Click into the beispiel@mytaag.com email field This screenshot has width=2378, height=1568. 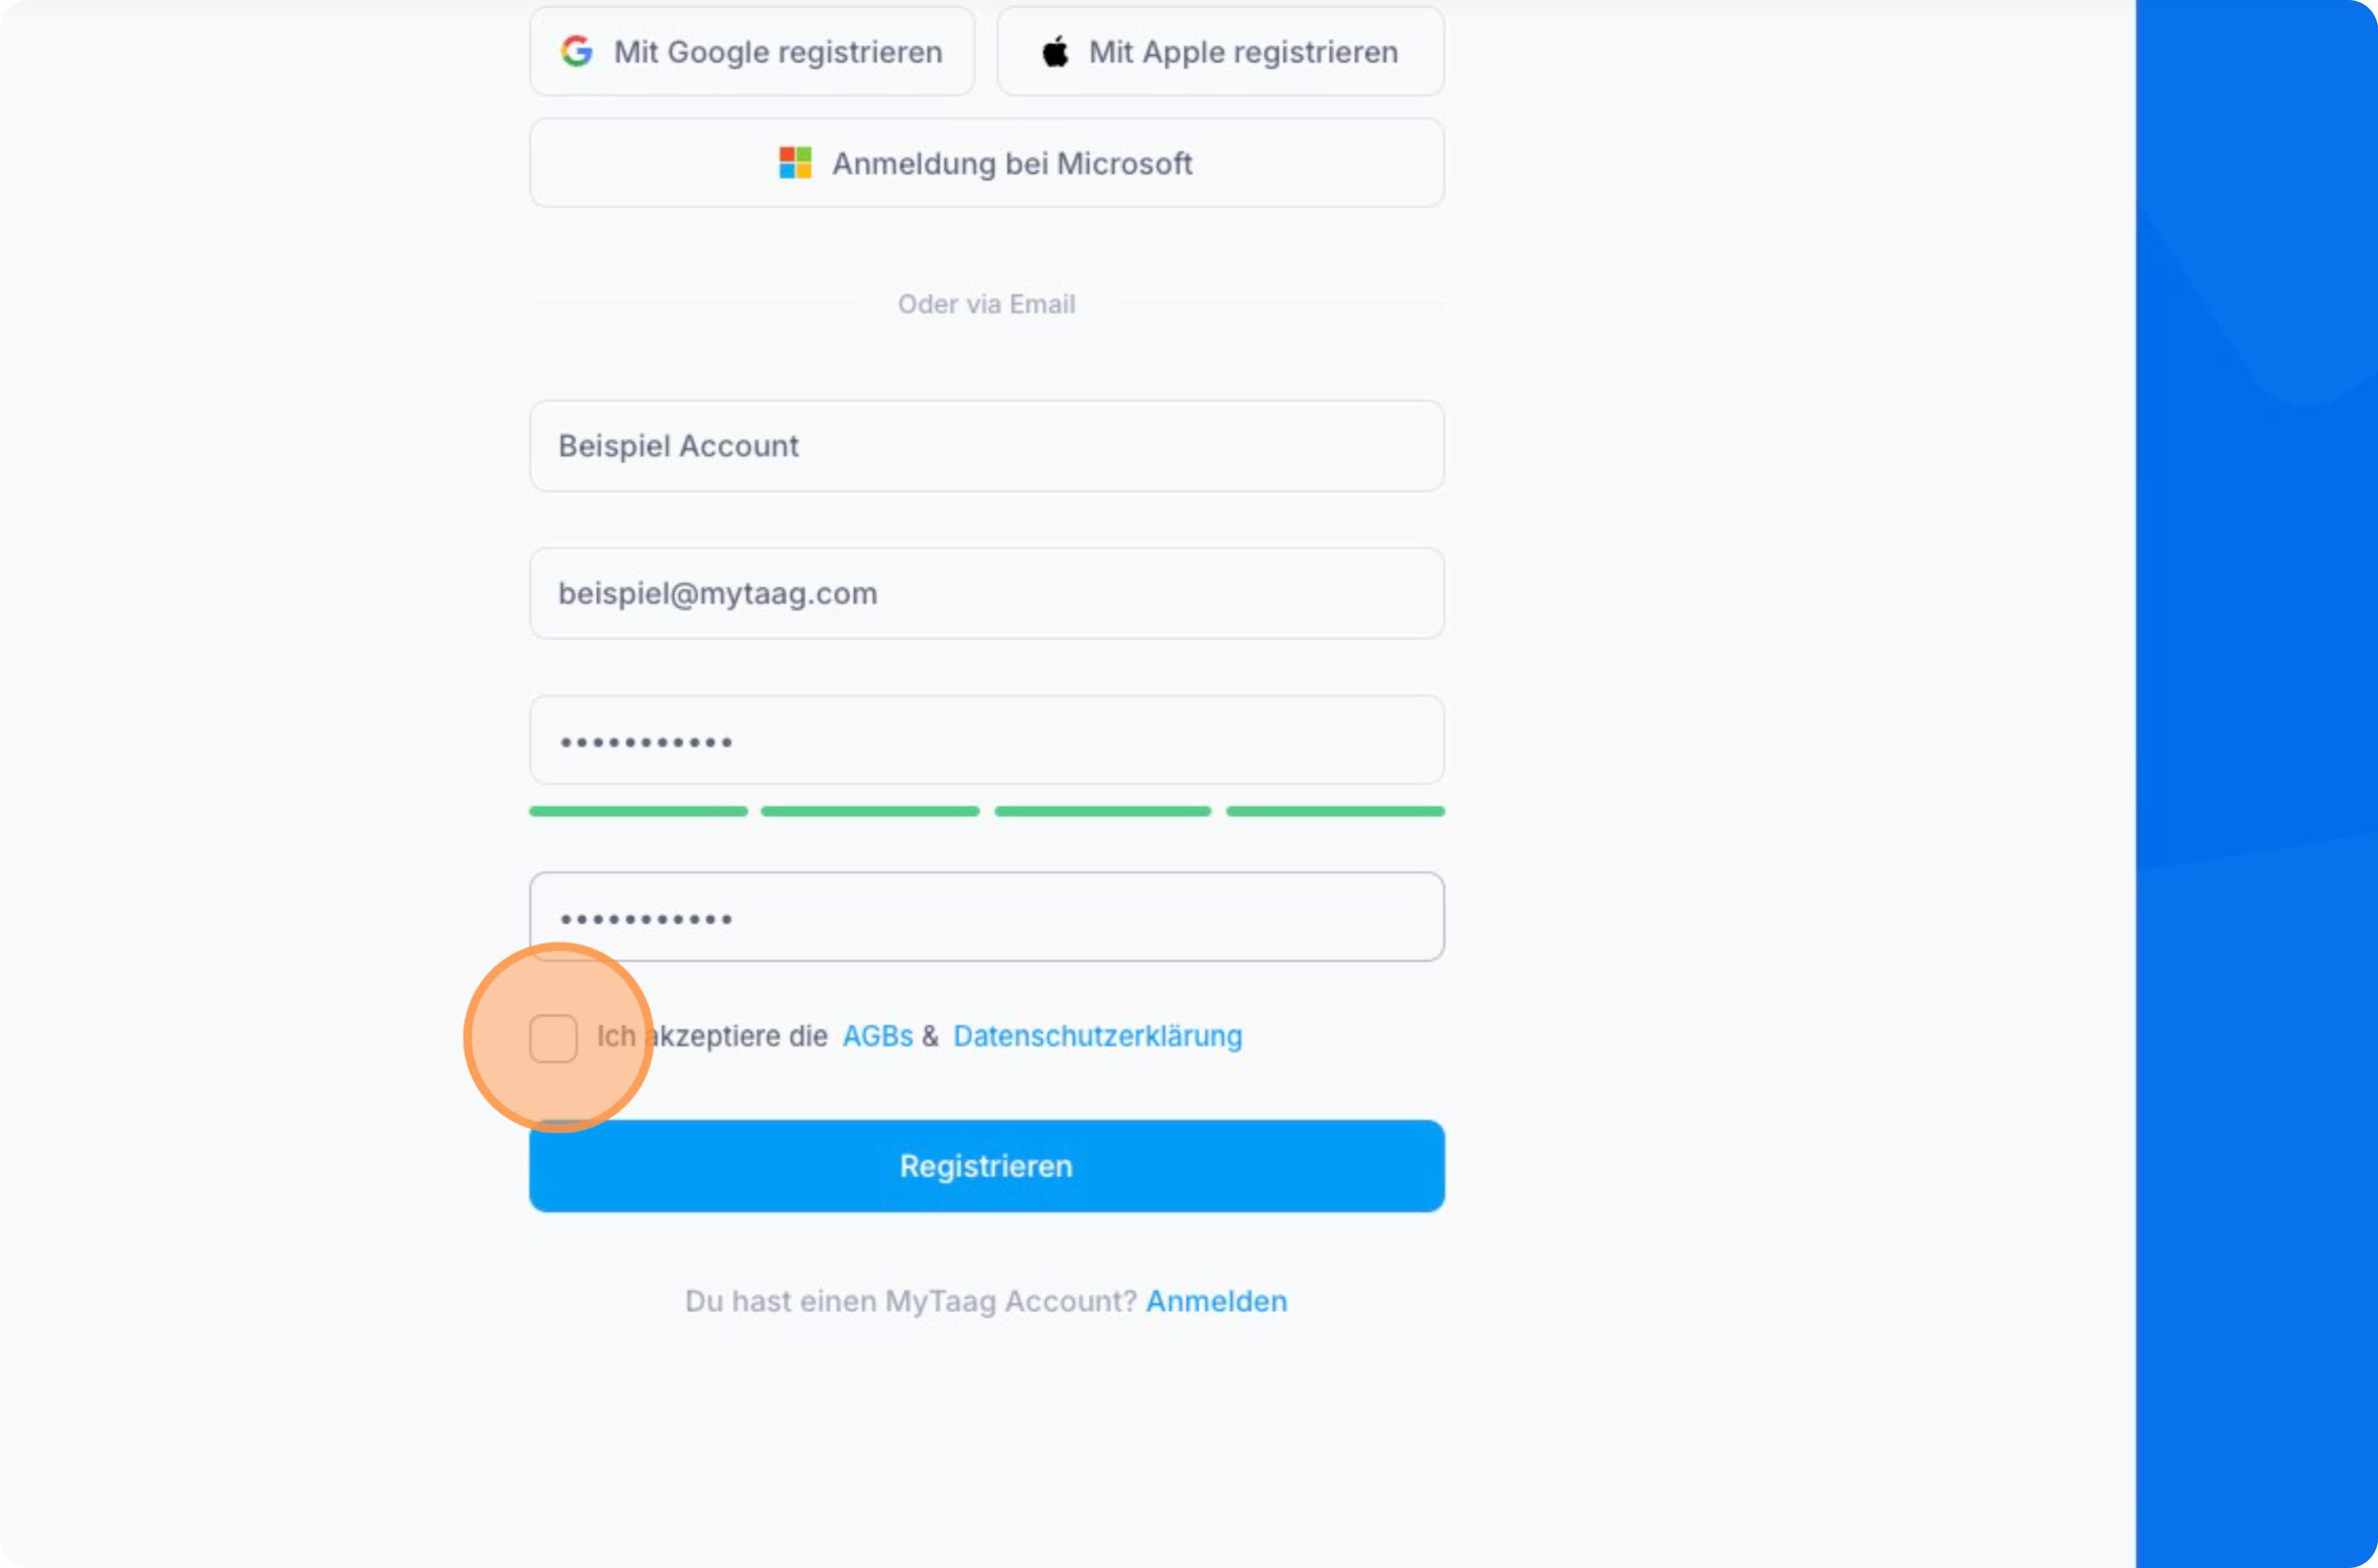[986, 593]
